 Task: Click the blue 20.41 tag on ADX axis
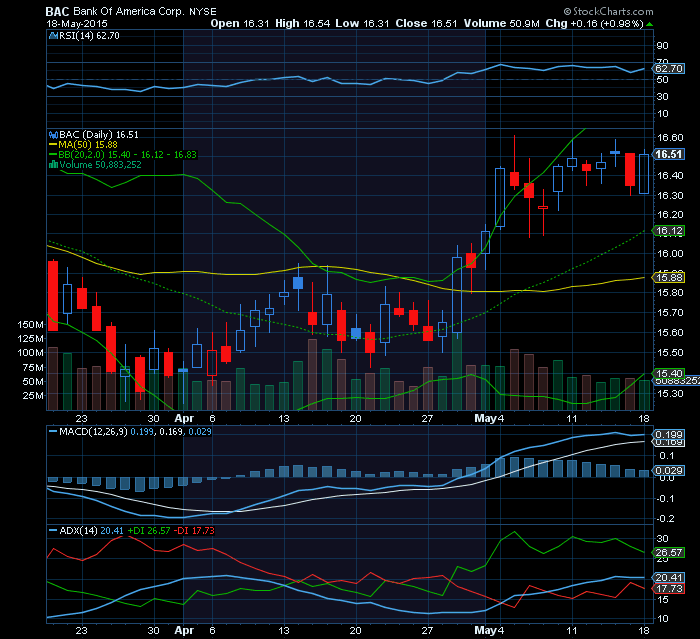pos(669,578)
